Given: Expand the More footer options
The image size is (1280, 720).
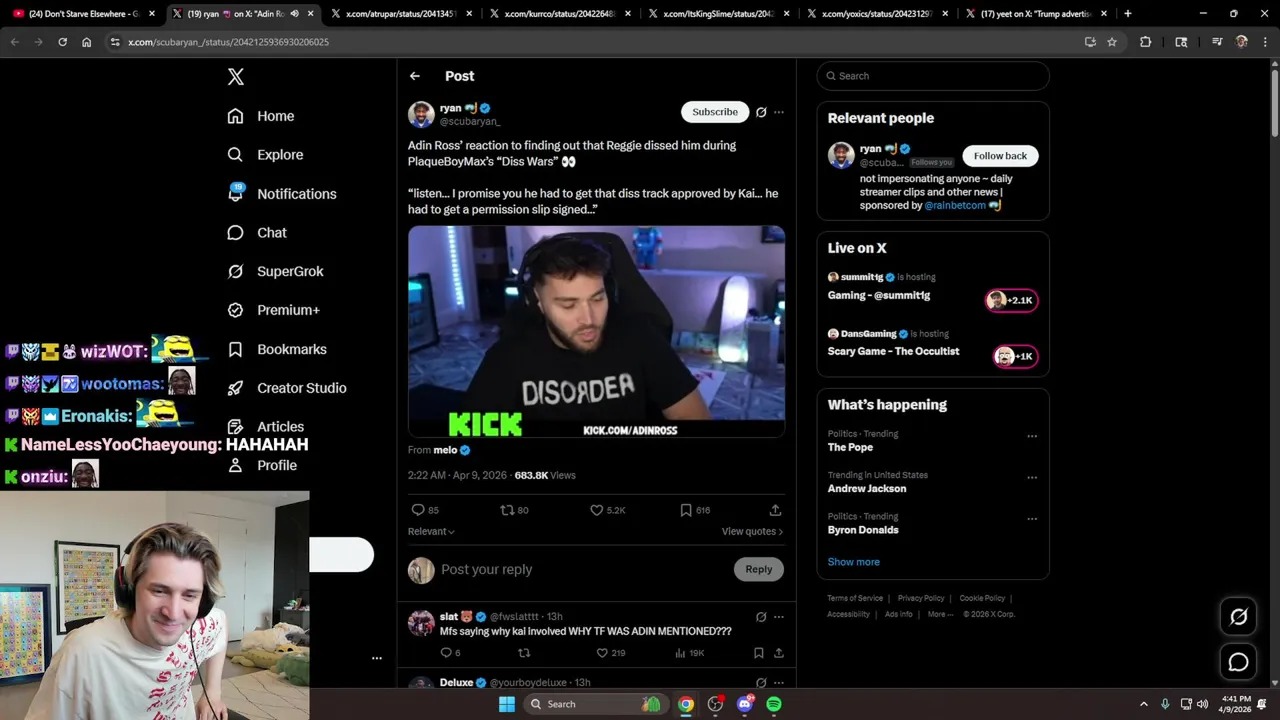Looking at the screenshot, I should point(939,614).
